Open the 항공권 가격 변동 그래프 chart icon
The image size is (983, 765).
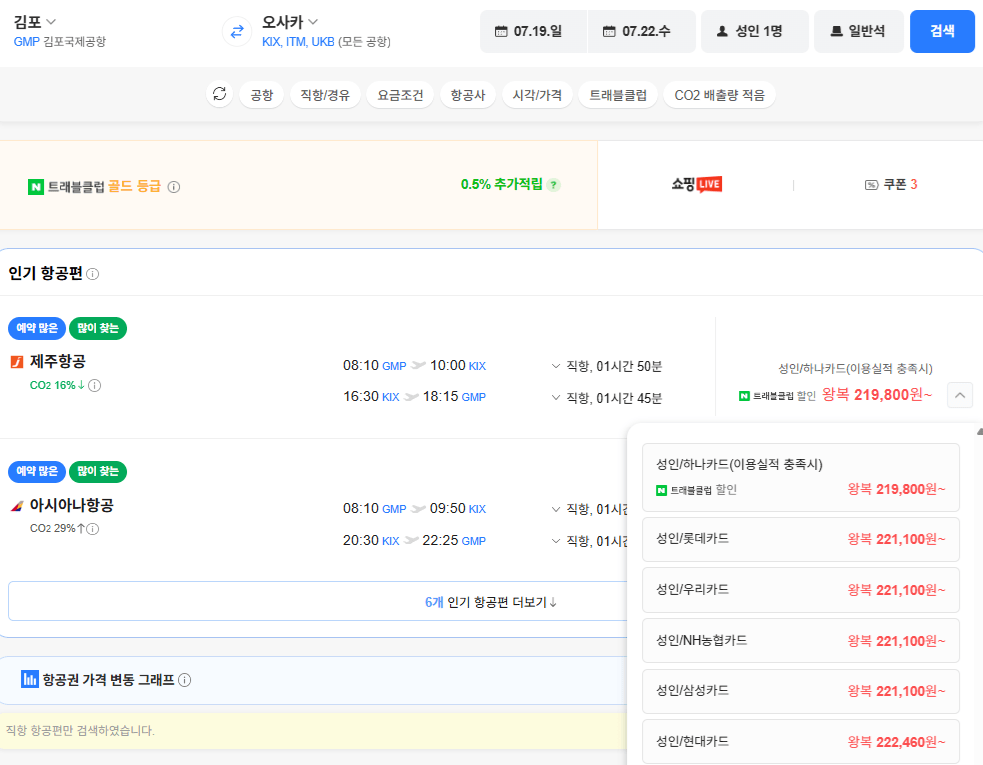pos(29,679)
